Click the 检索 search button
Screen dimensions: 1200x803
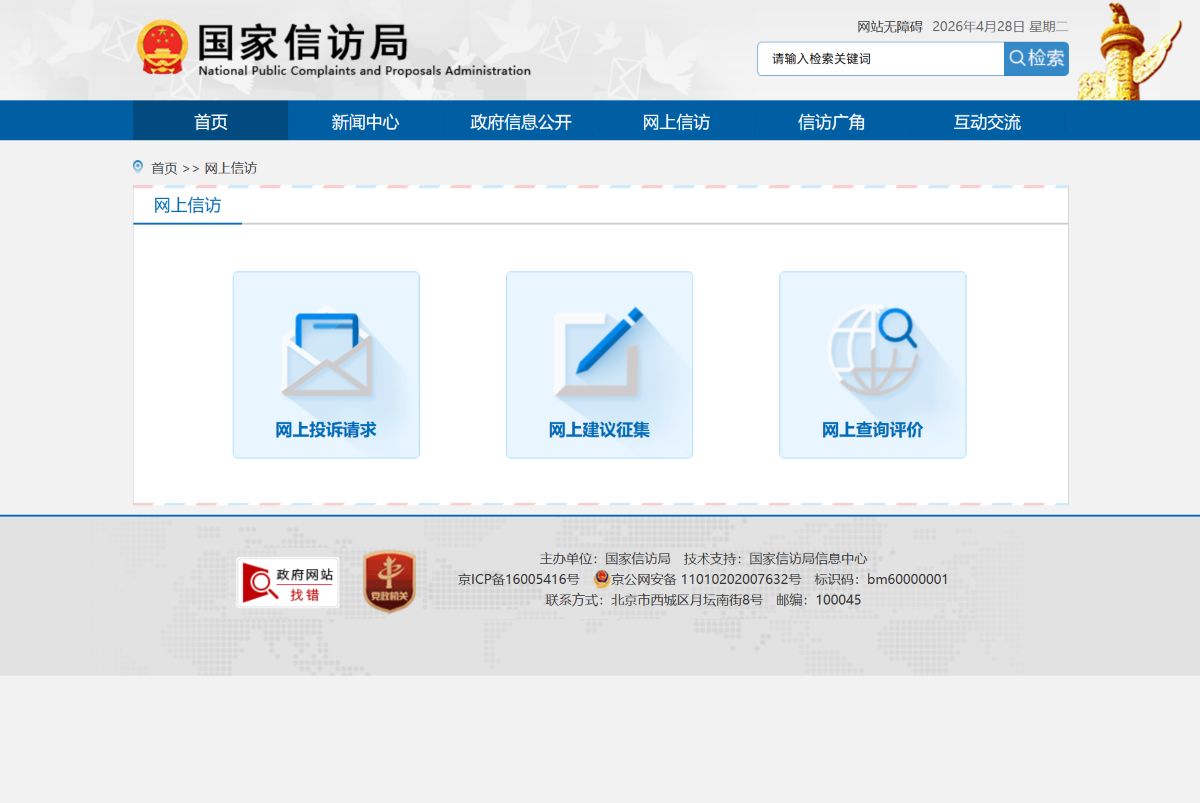(1036, 58)
